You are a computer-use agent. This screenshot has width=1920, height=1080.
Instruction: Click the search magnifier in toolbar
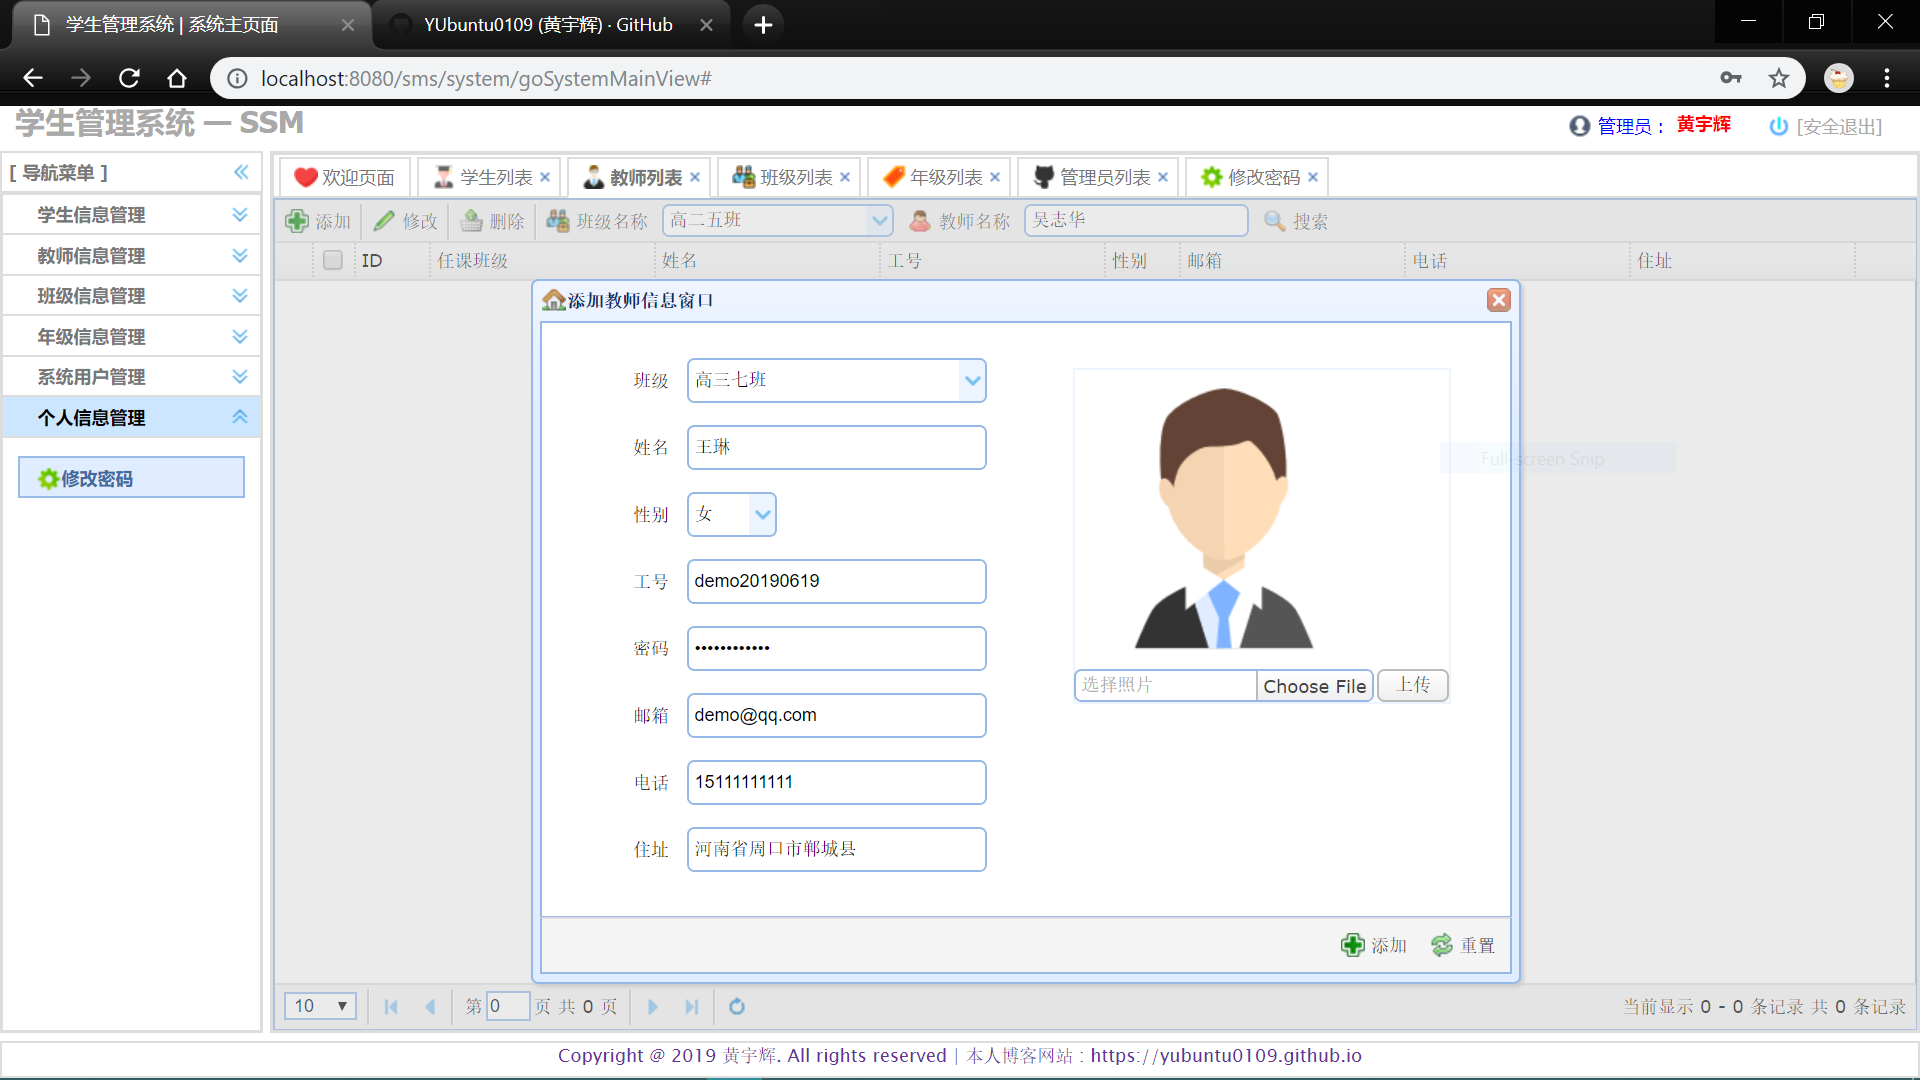click(x=1274, y=221)
